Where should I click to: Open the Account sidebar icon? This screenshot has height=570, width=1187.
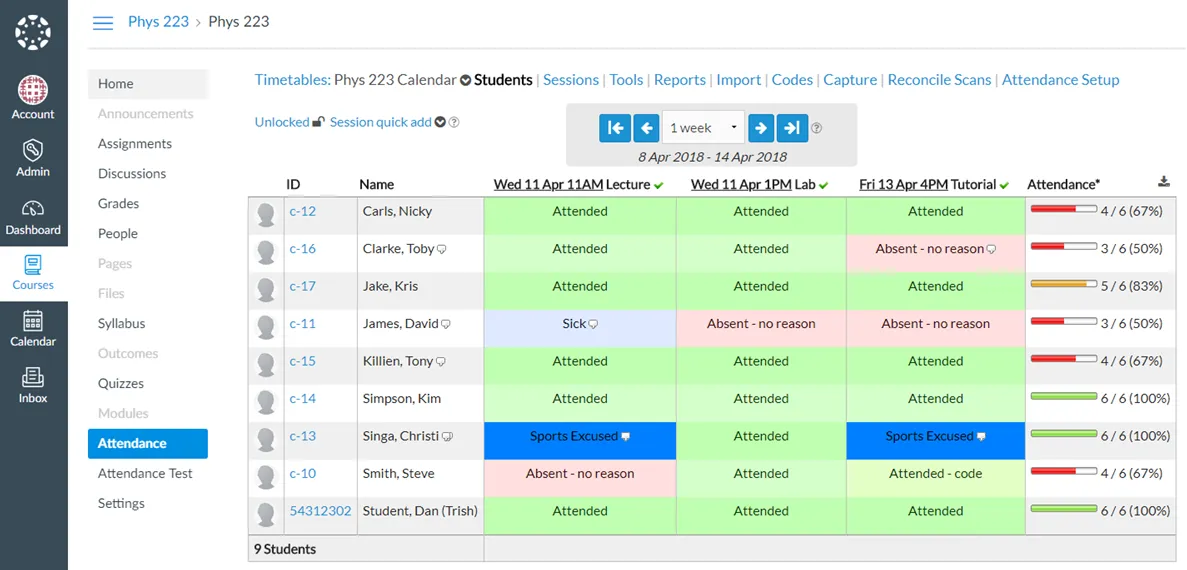(33, 98)
